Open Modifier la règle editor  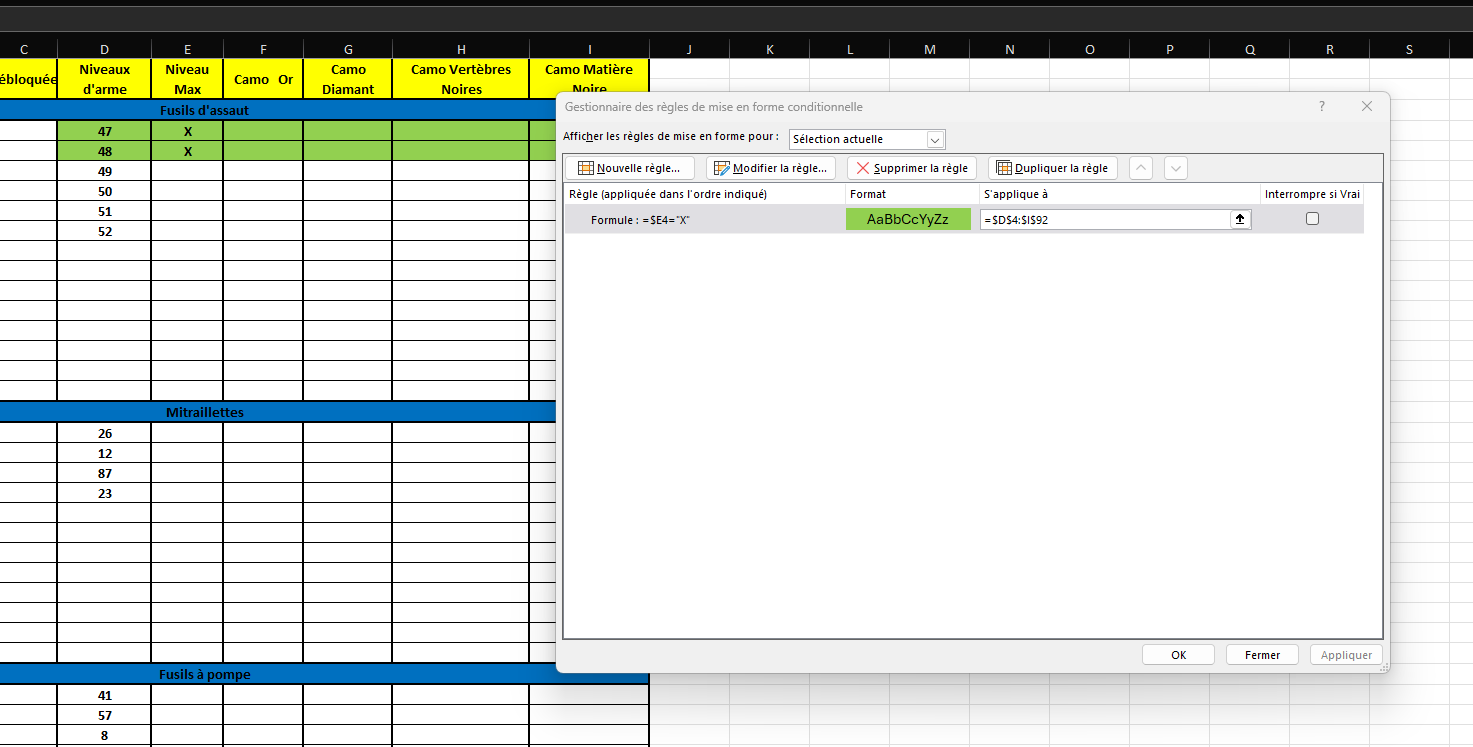(x=770, y=168)
